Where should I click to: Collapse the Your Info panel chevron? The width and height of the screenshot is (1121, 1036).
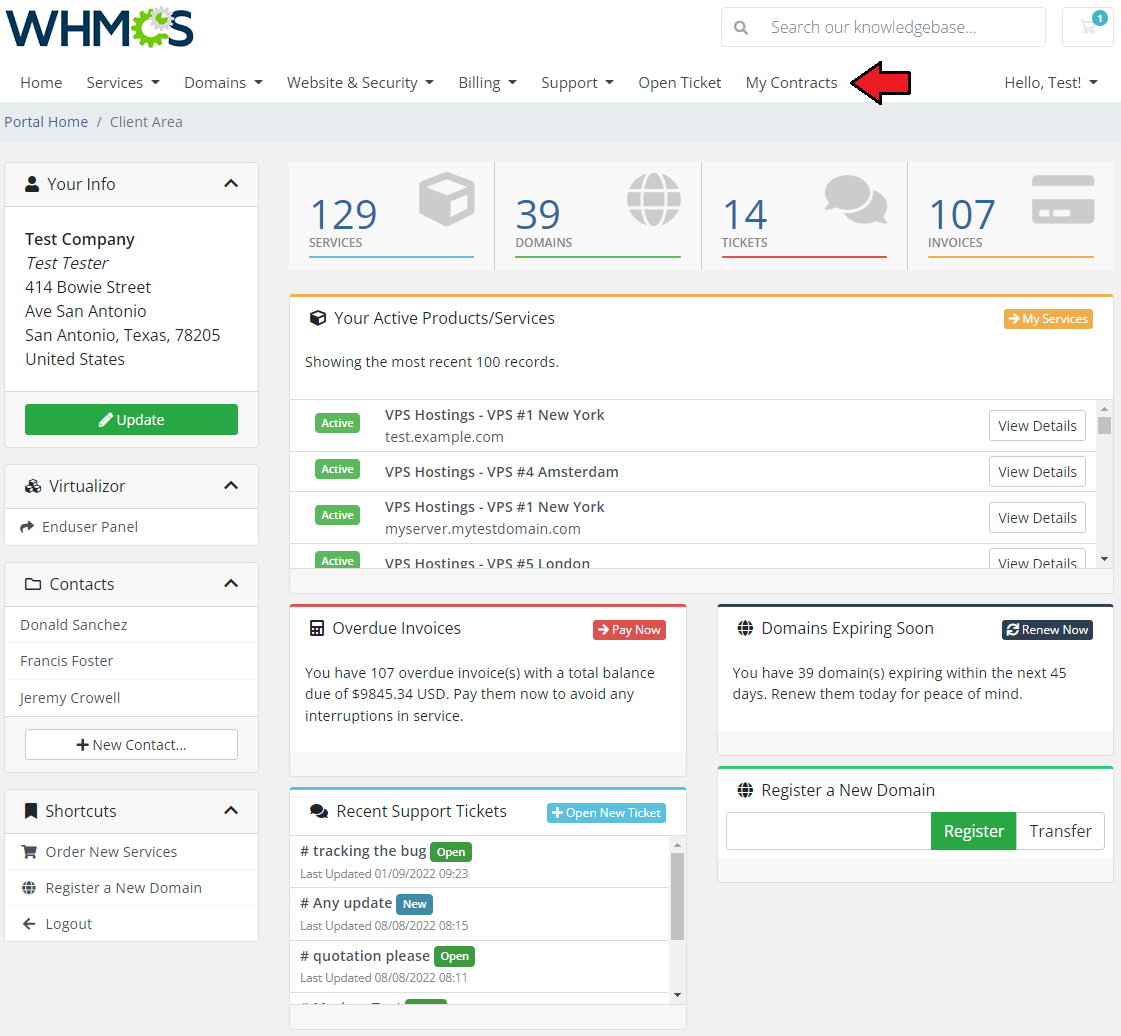click(x=231, y=184)
